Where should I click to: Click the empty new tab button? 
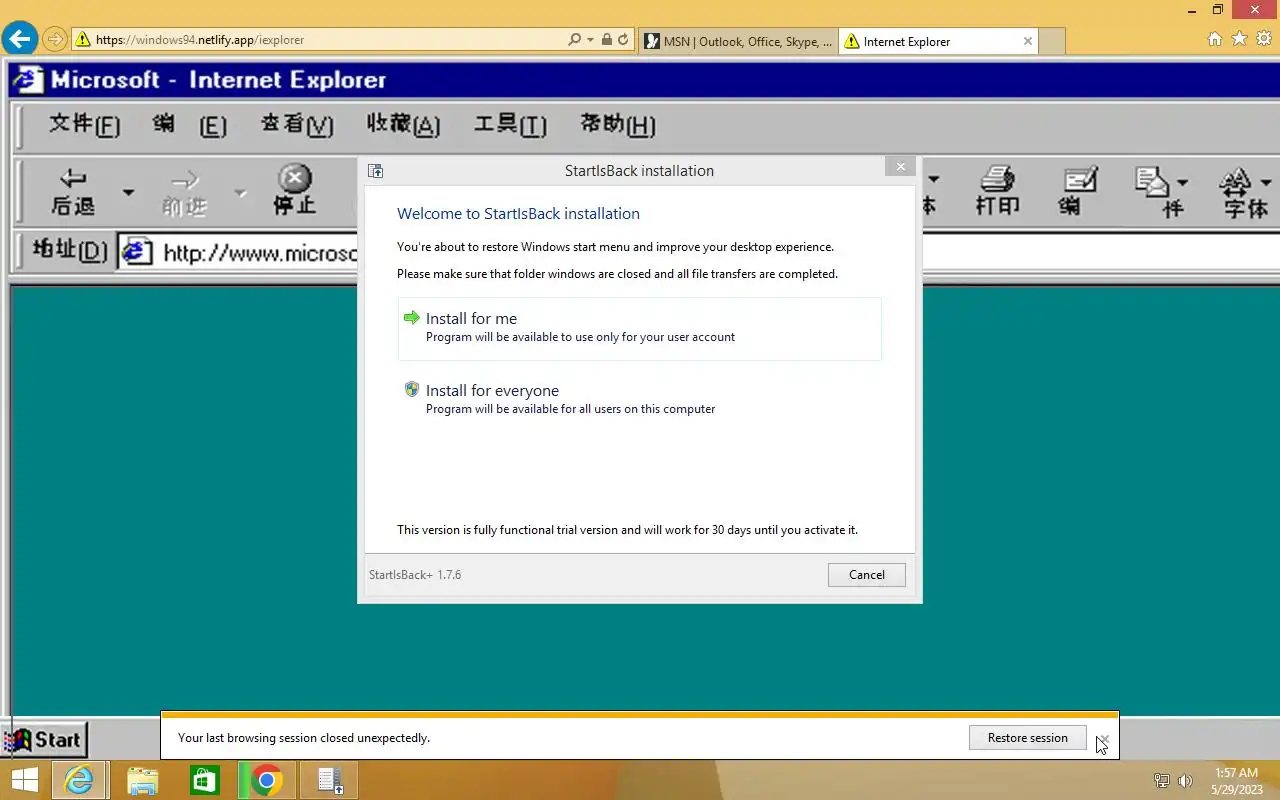(1052, 41)
